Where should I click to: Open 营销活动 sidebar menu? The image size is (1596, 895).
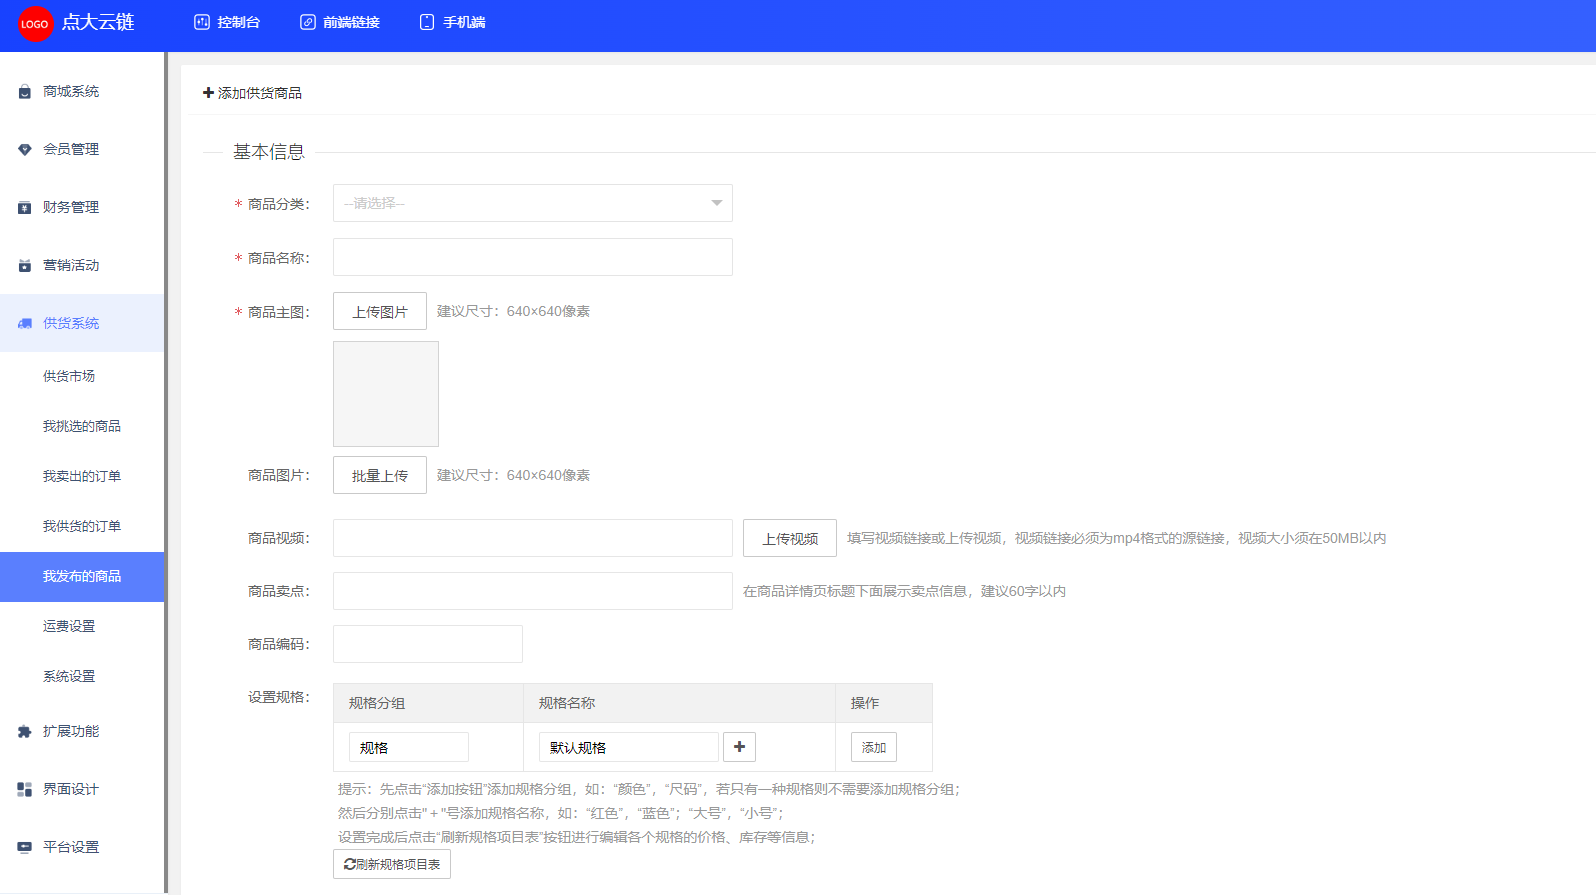pos(82,266)
